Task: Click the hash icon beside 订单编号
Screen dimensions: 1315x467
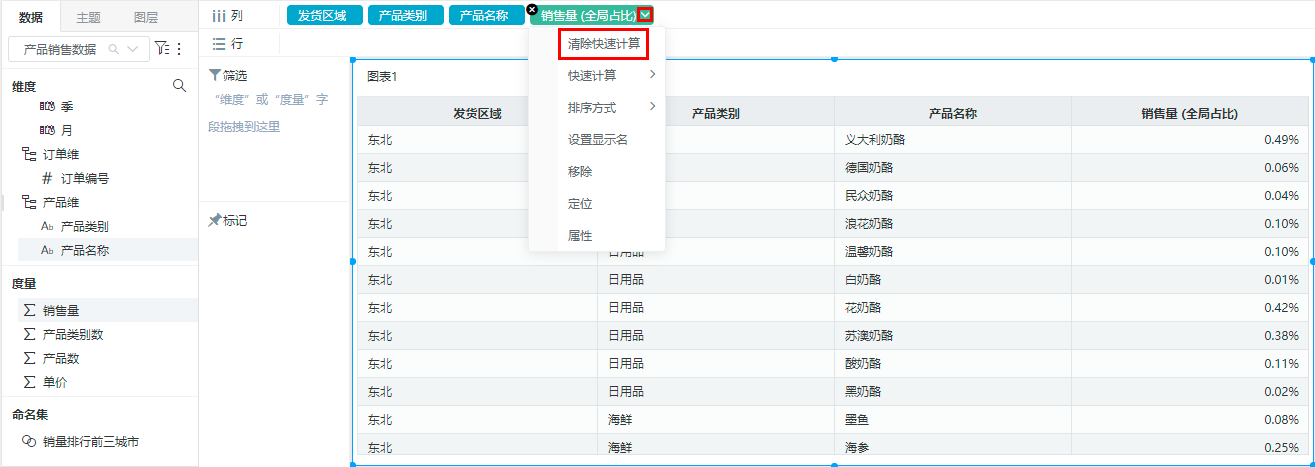Action: click(47, 178)
